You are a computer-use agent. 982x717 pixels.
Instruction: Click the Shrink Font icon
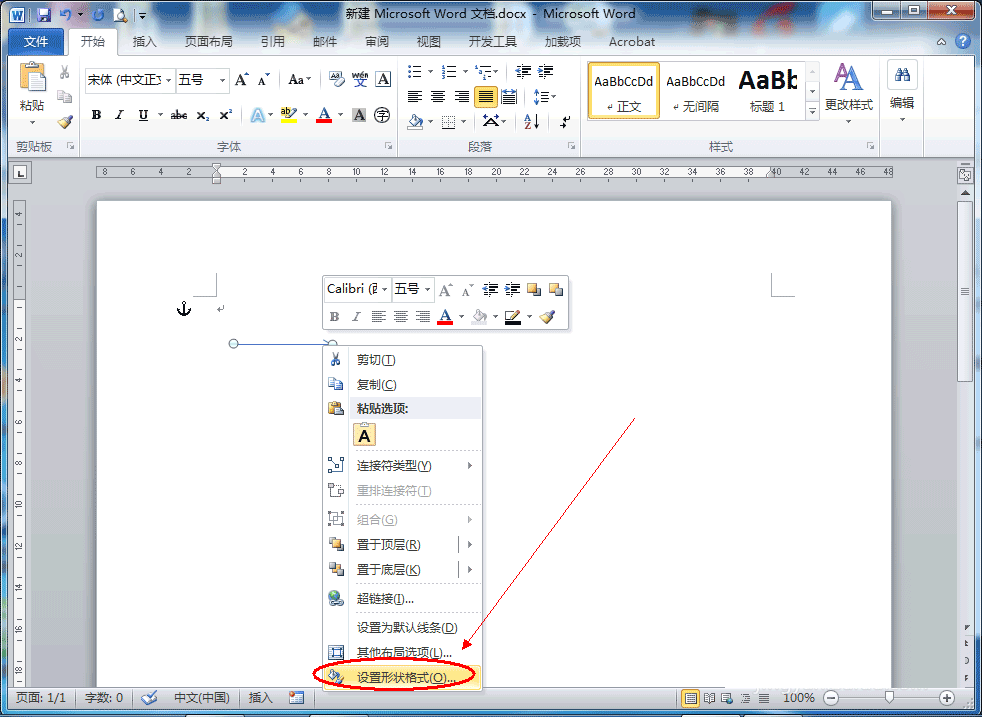(261, 79)
